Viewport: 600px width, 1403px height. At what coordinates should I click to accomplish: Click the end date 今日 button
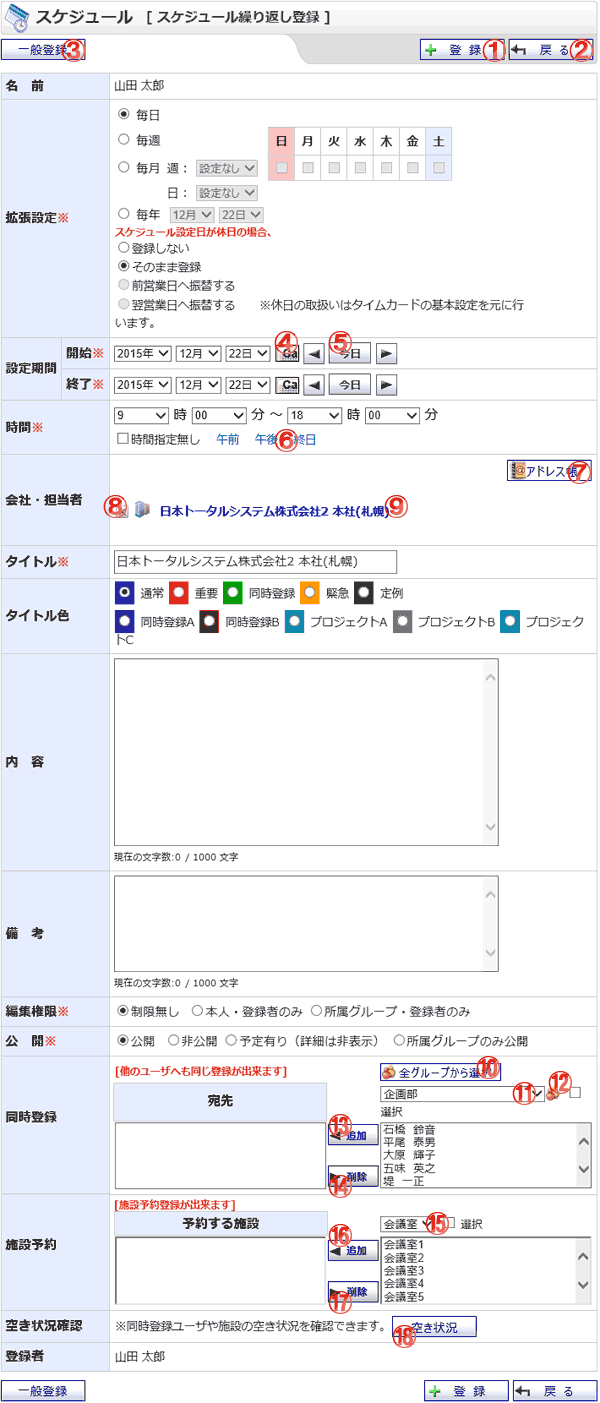coord(349,384)
